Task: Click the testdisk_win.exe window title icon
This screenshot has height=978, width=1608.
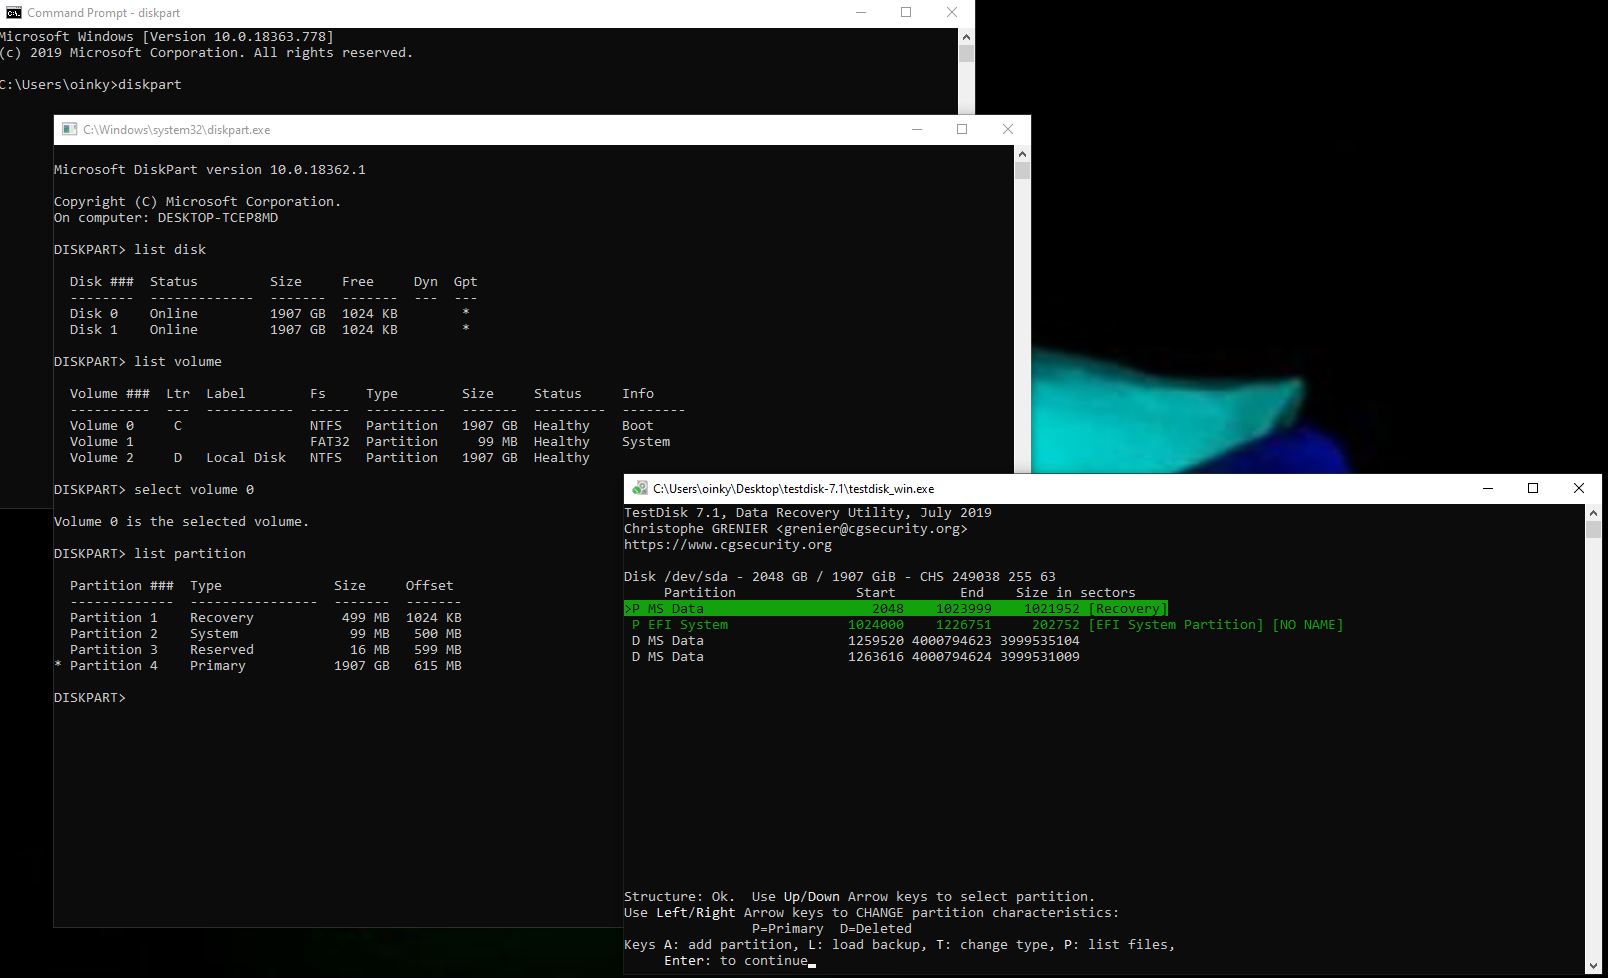Action: 640,489
